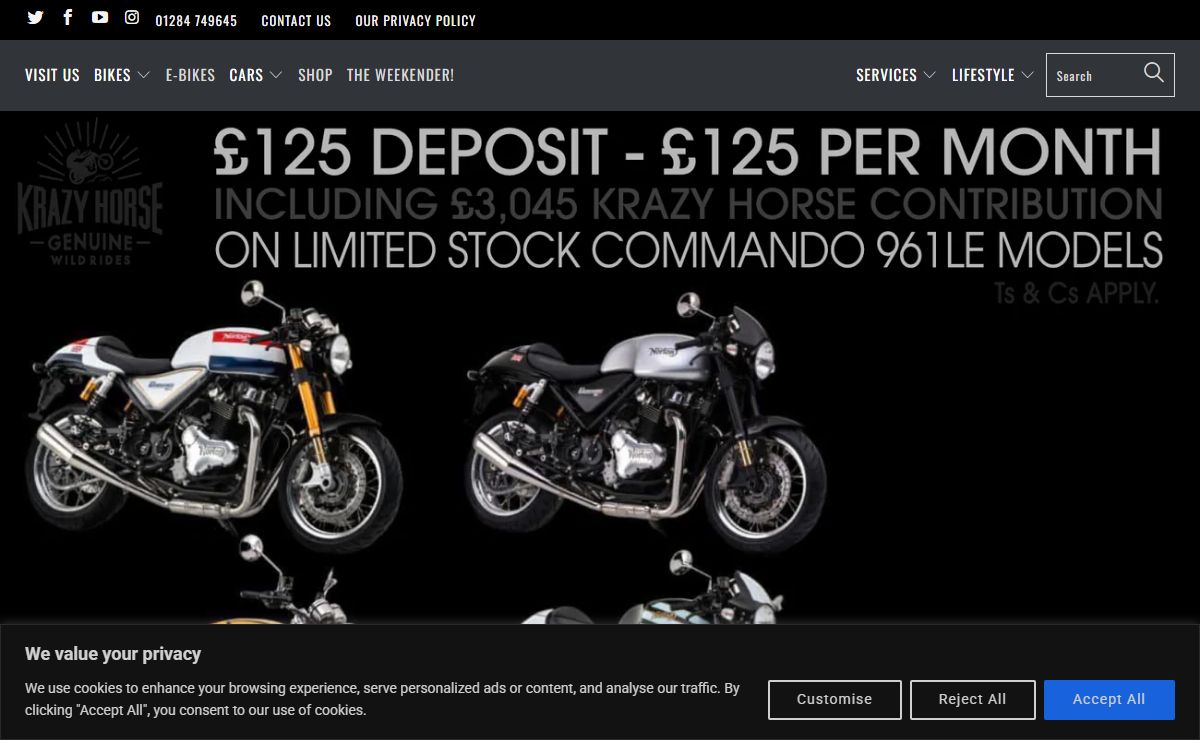Open the Twitter social icon
The image size is (1200, 740).
[x=35, y=18]
